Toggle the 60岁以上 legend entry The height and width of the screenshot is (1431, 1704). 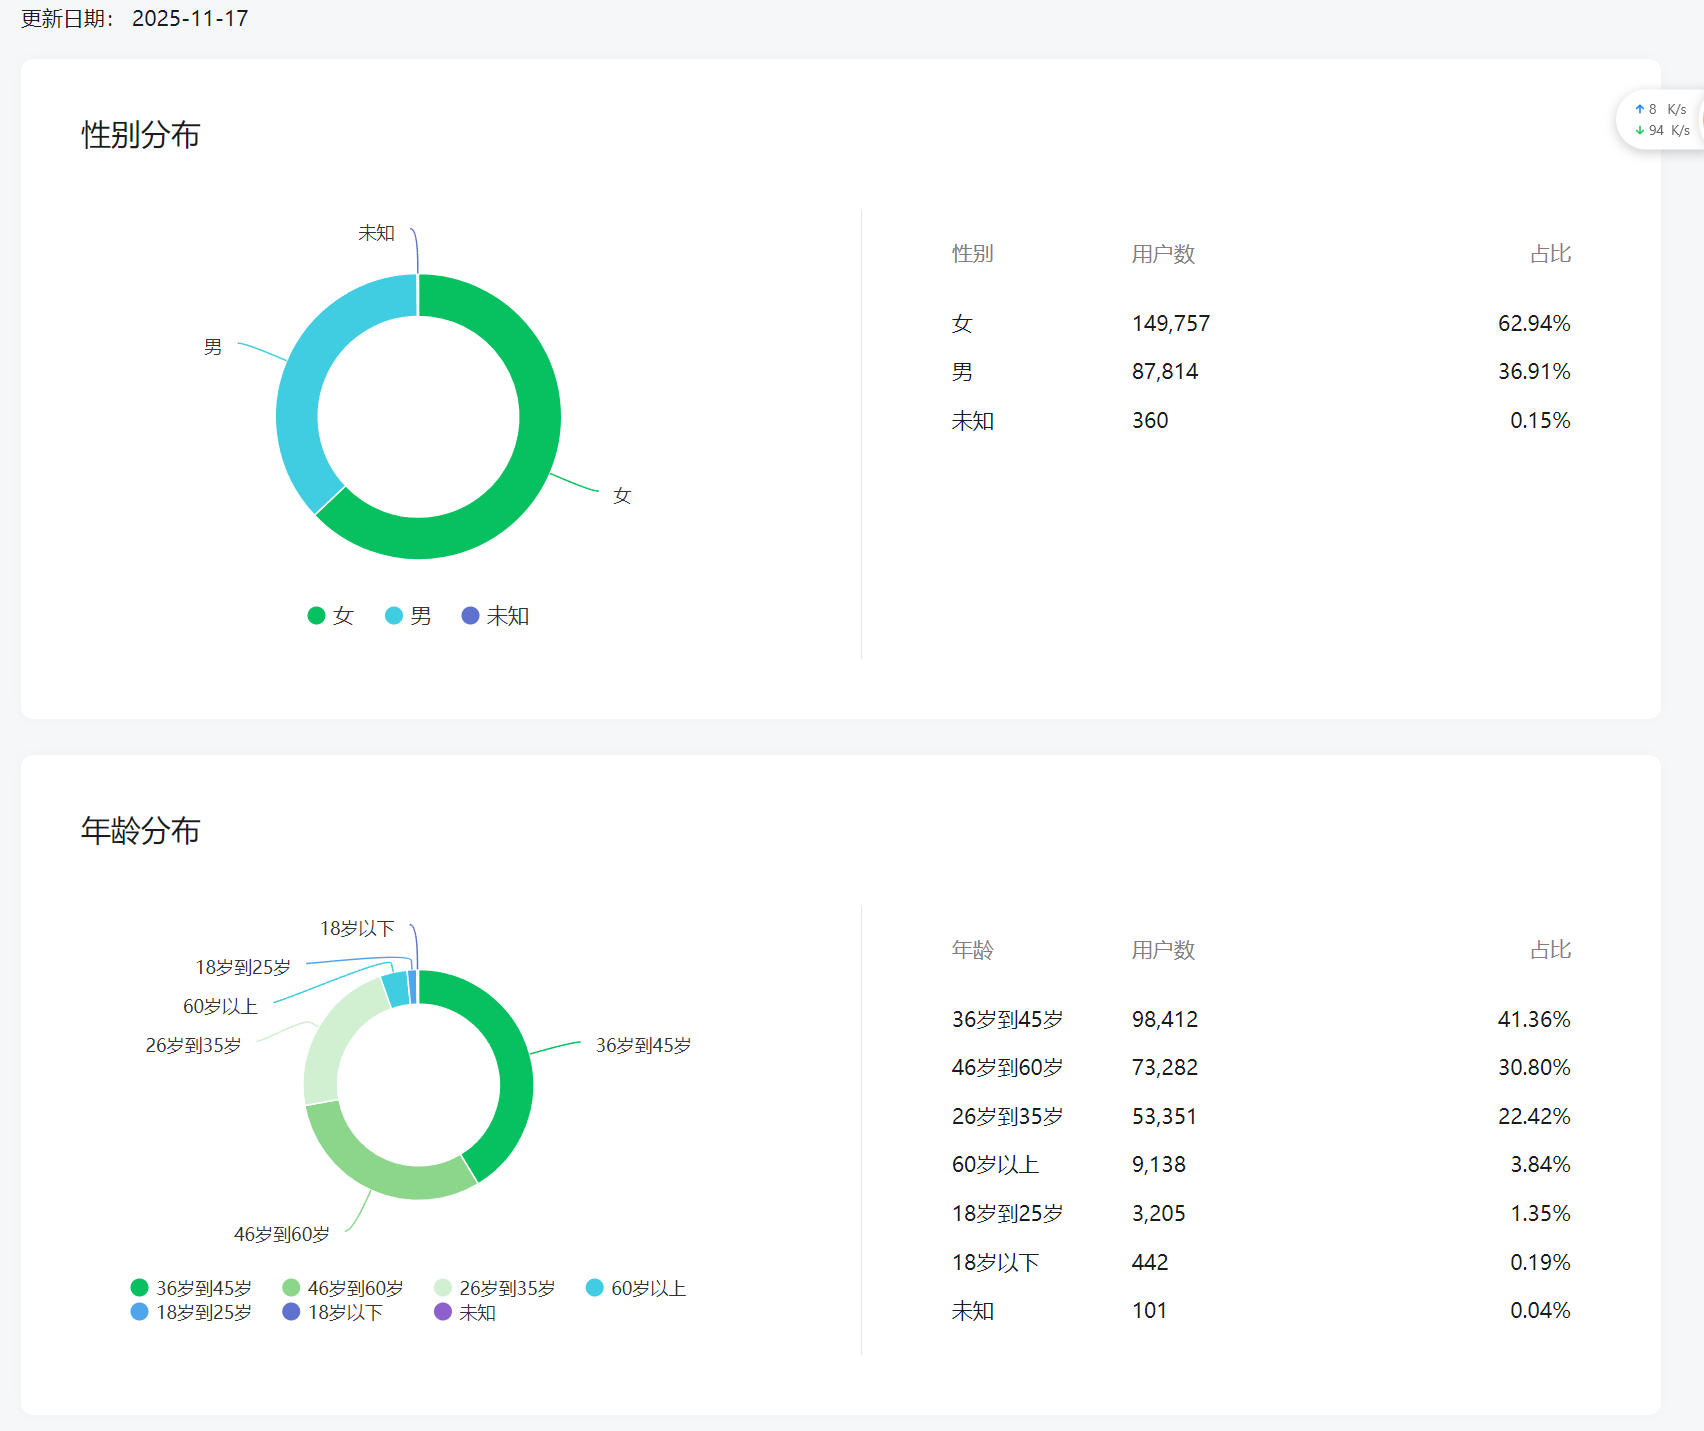636,1288
